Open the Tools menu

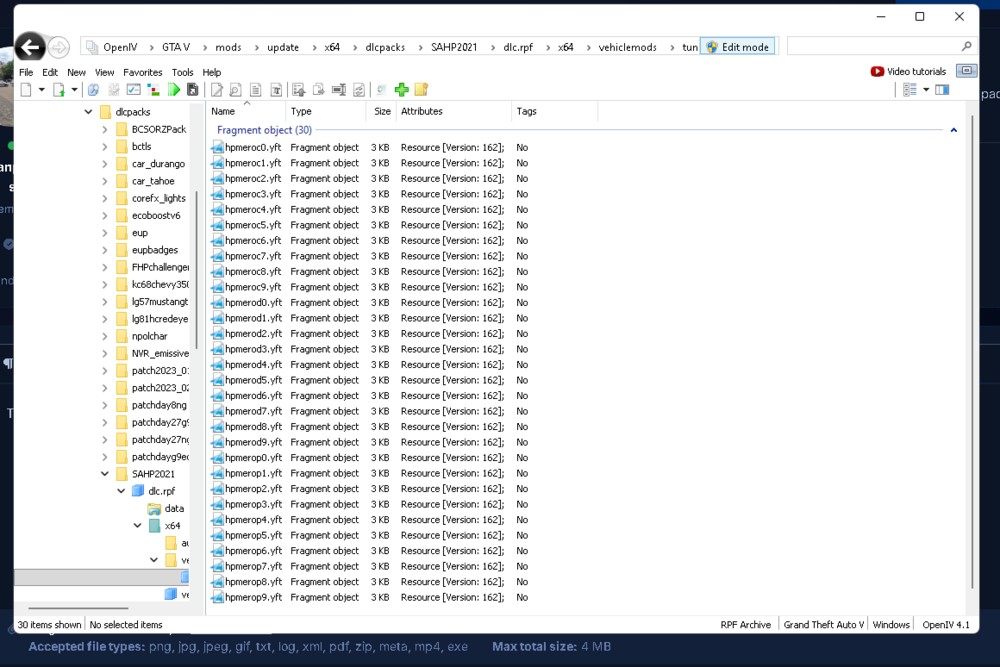click(182, 72)
